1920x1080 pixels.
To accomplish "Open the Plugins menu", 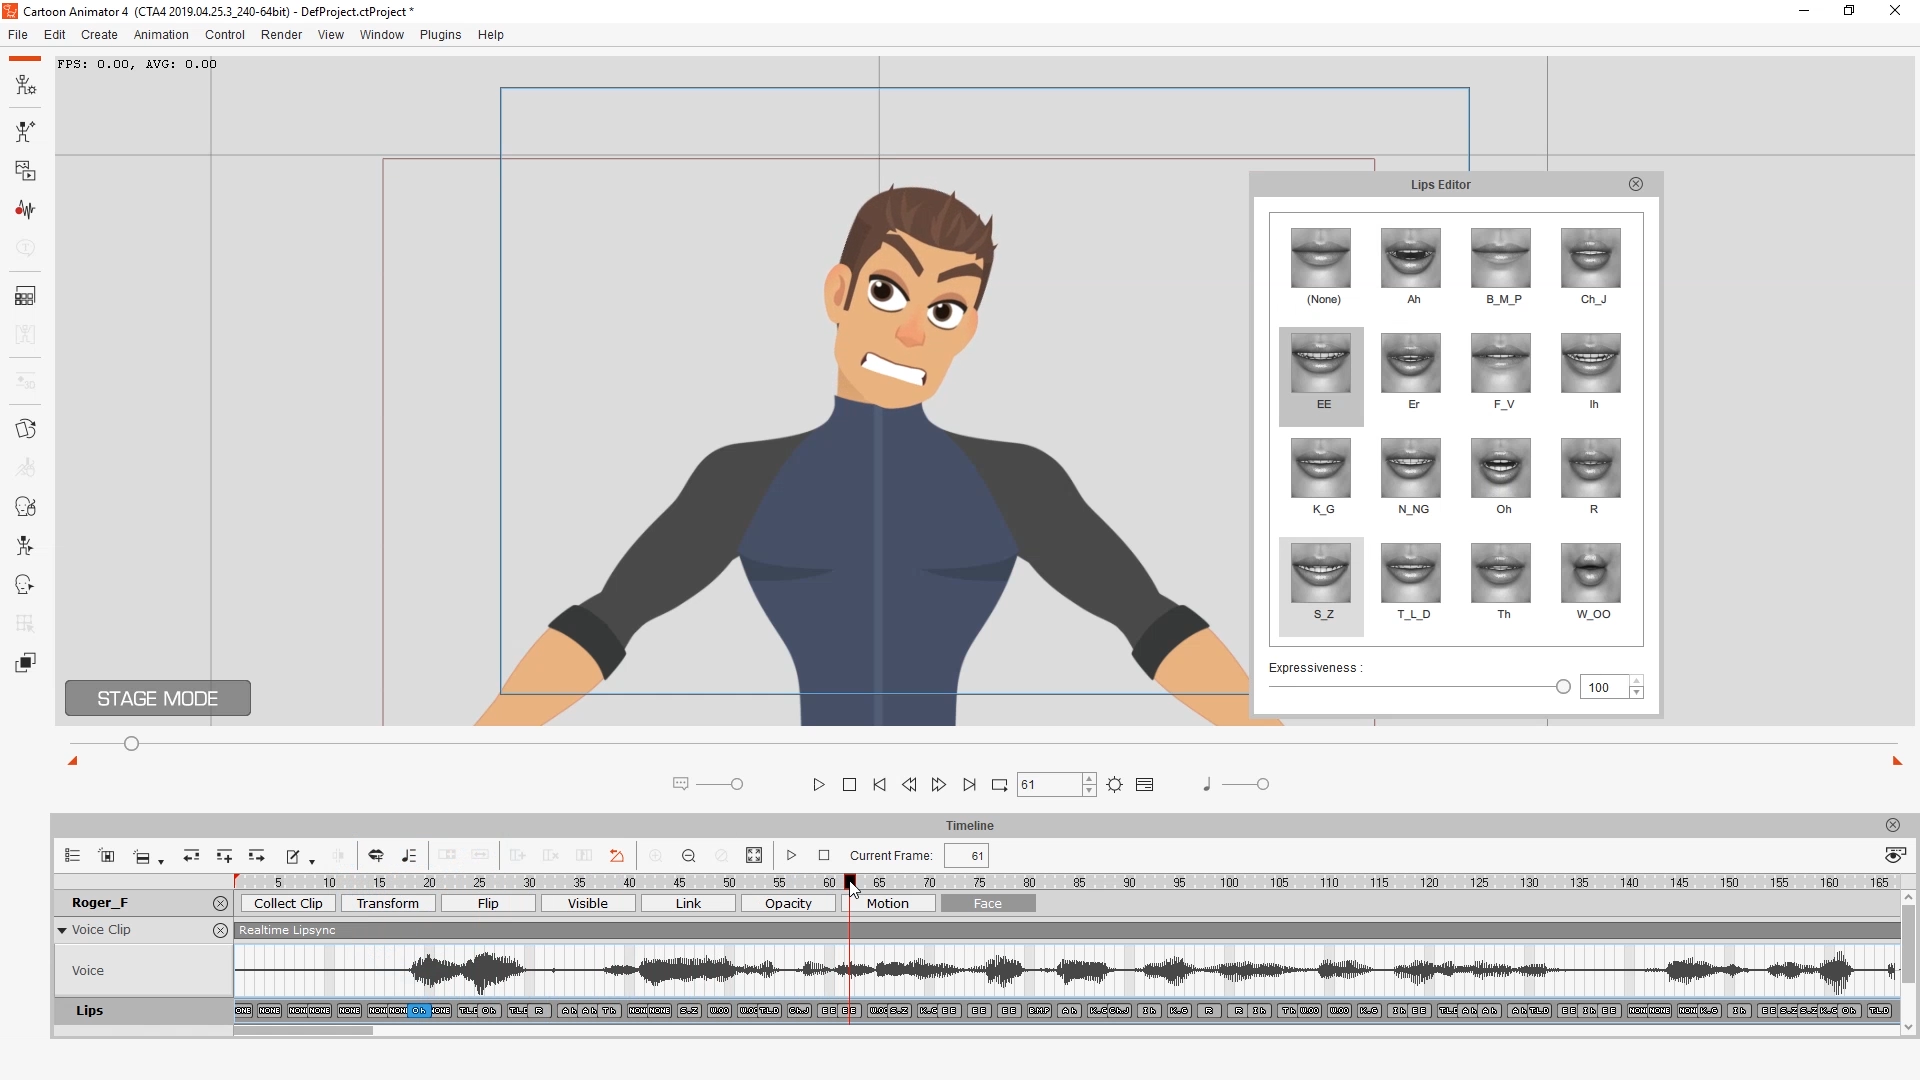I will [x=440, y=35].
